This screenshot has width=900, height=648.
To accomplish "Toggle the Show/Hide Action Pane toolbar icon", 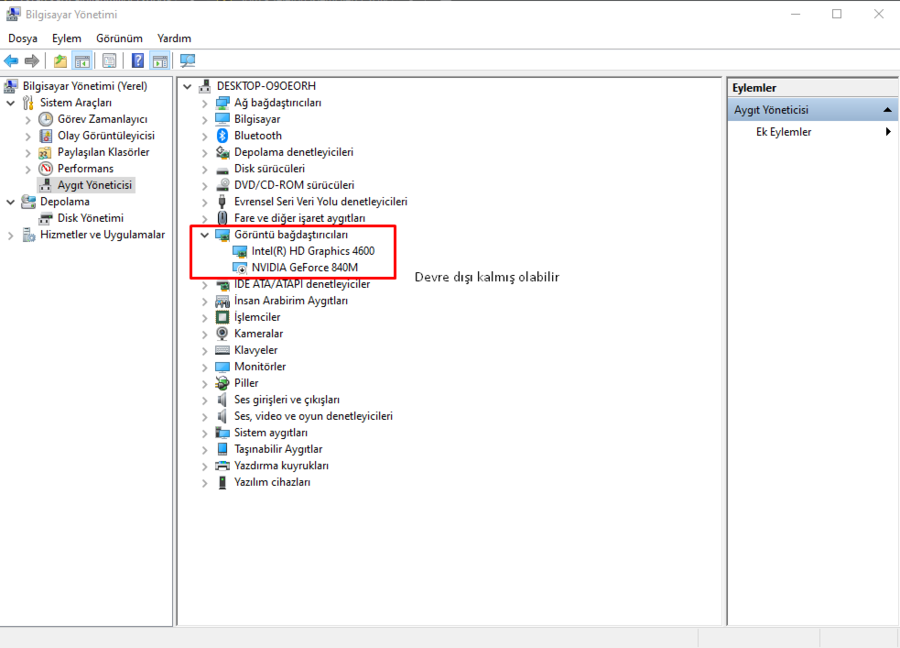I will (x=160, y=61).
